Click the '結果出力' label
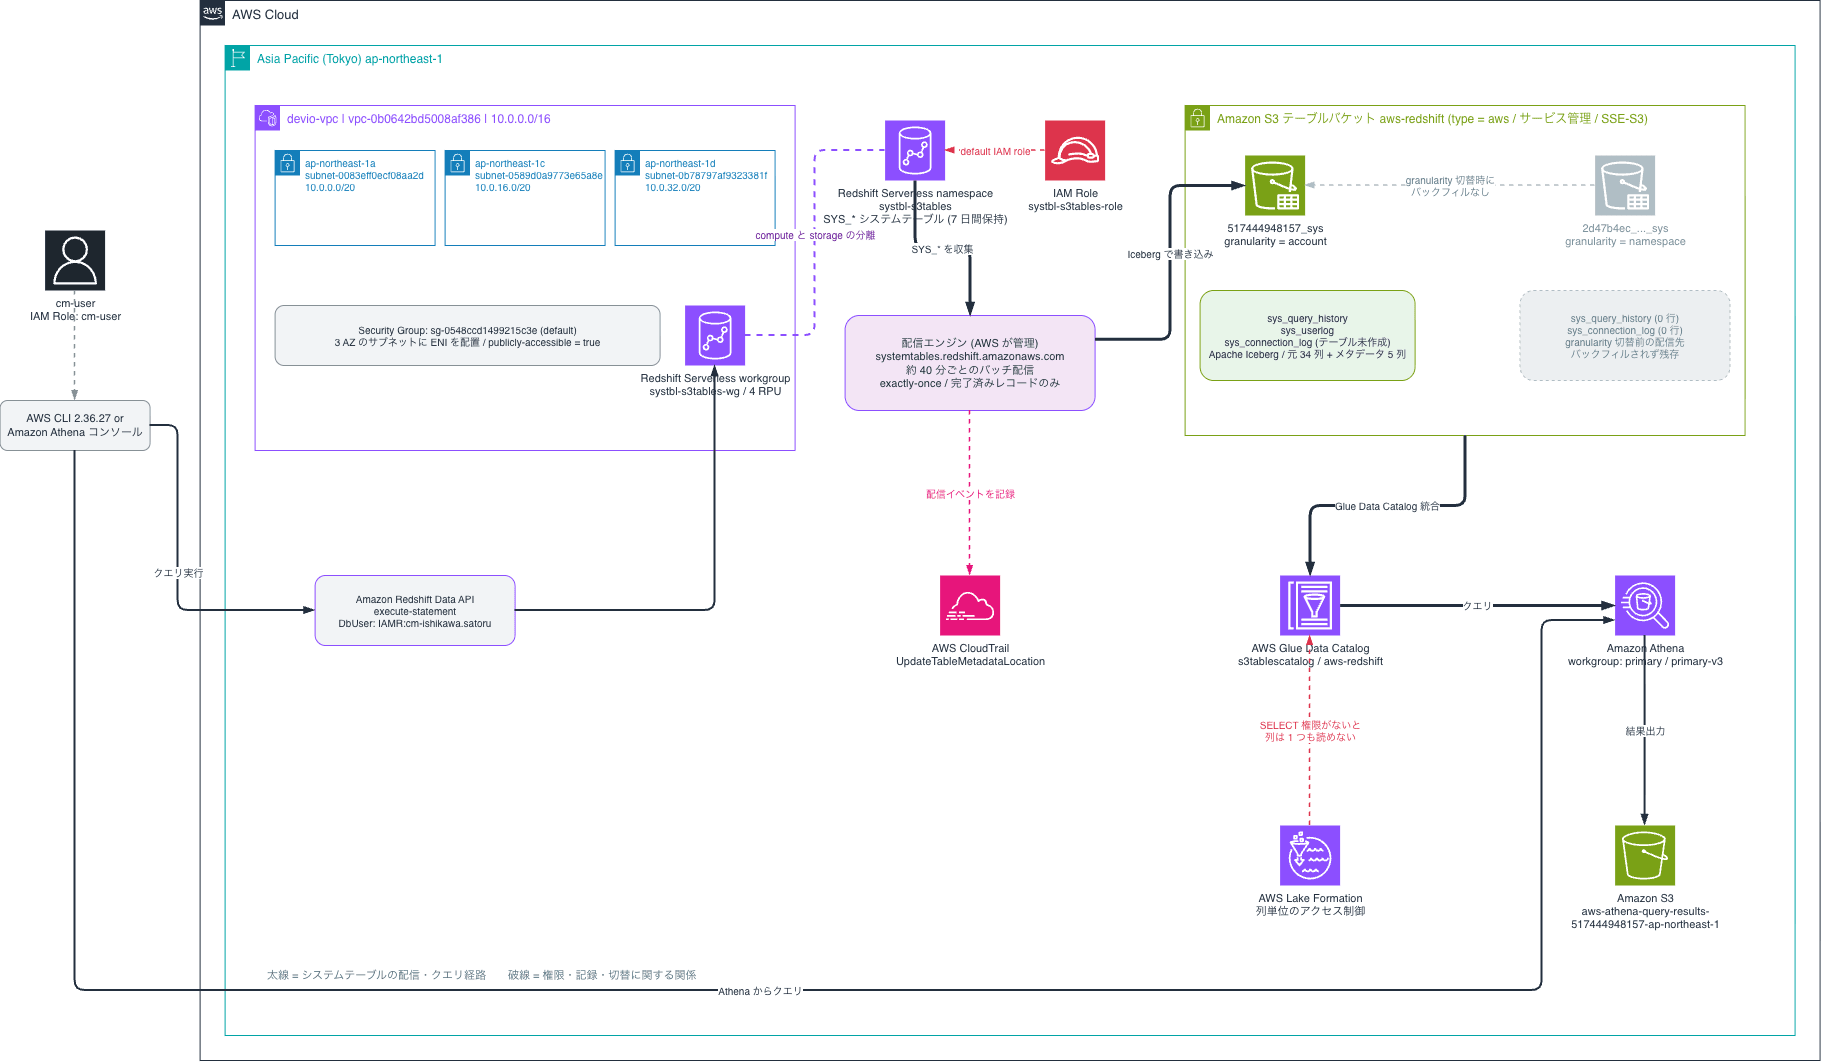 (x=1645, y=731)
